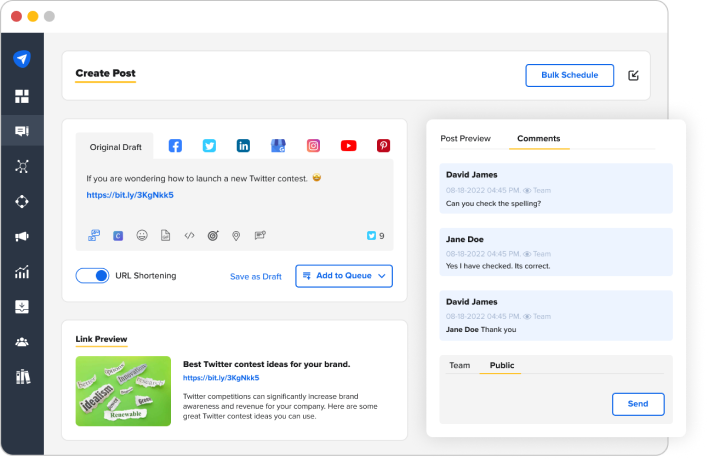Open the bit.ly link in the draft text

pos(130,195)
